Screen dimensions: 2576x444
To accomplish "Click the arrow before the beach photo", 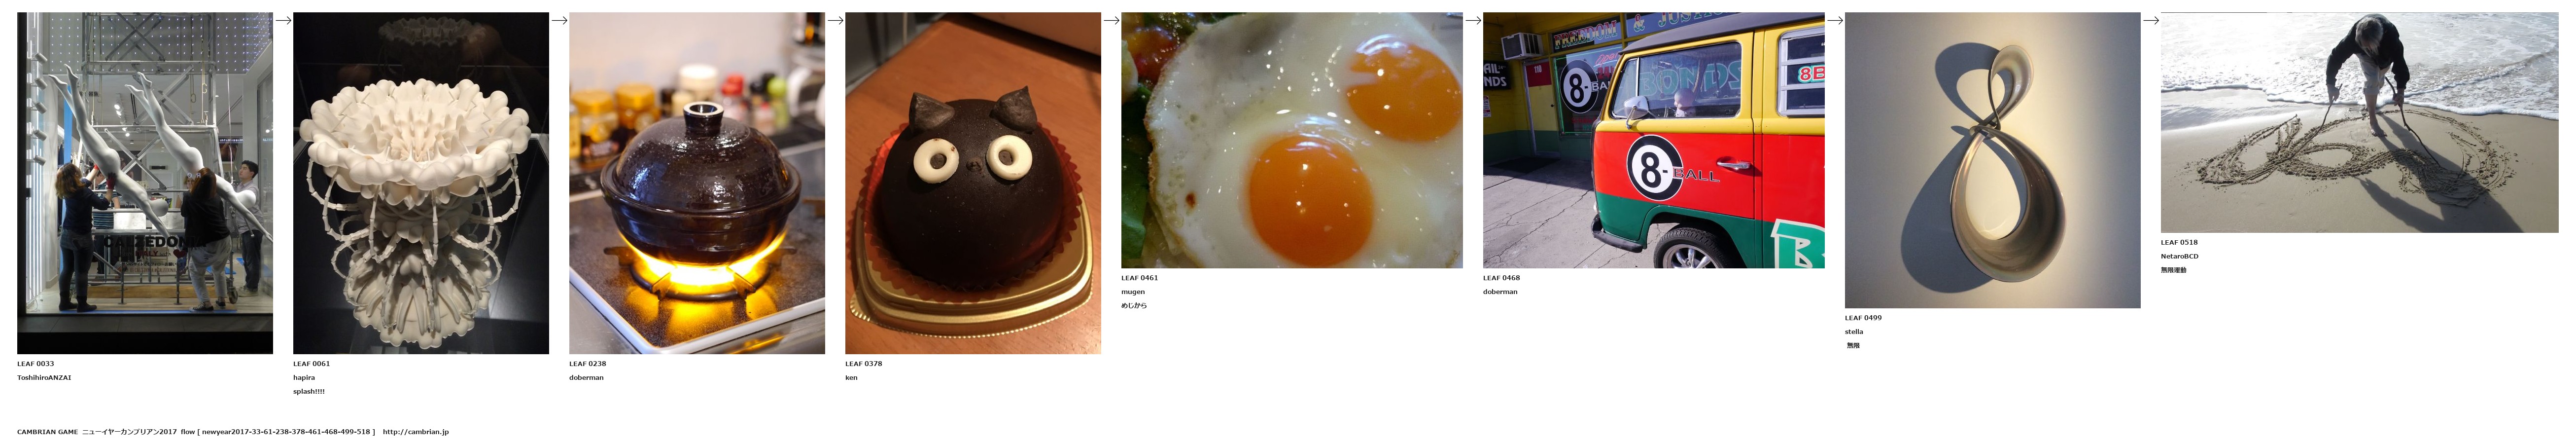I will click(x=2151, y=20).
